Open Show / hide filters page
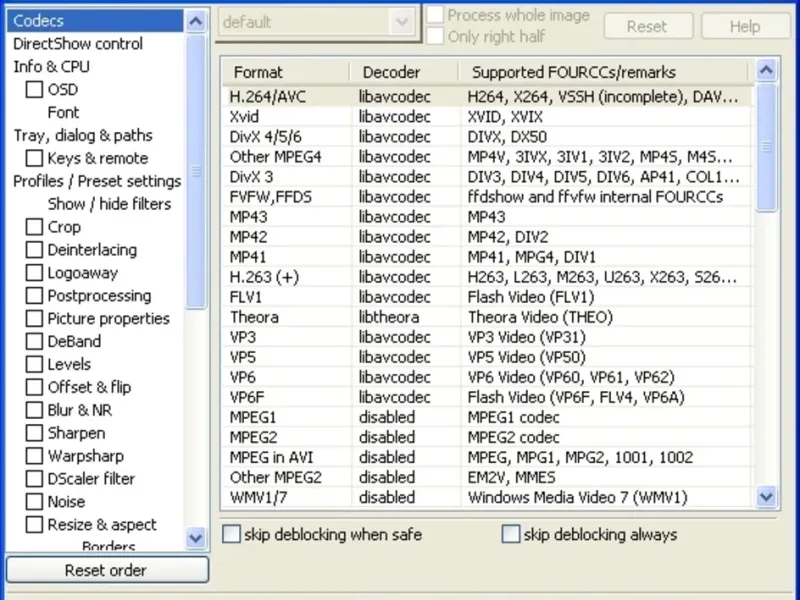Screen dimensions: 800x600 109,204
